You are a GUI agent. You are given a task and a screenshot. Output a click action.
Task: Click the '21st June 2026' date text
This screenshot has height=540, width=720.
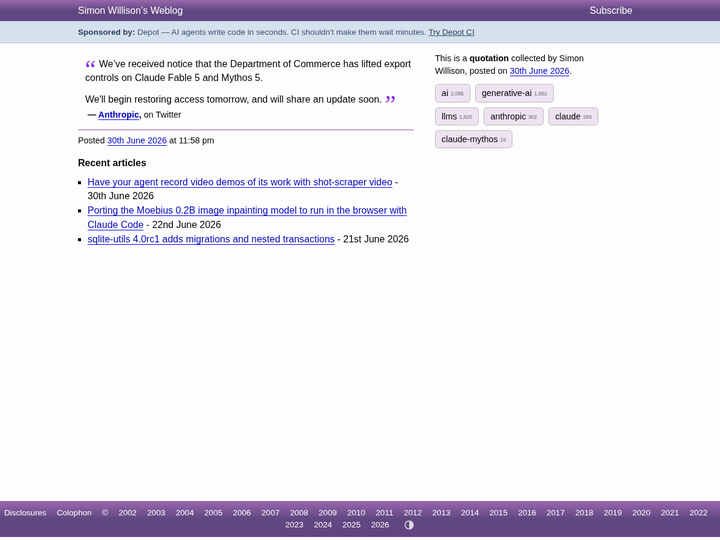pos(376,239)
